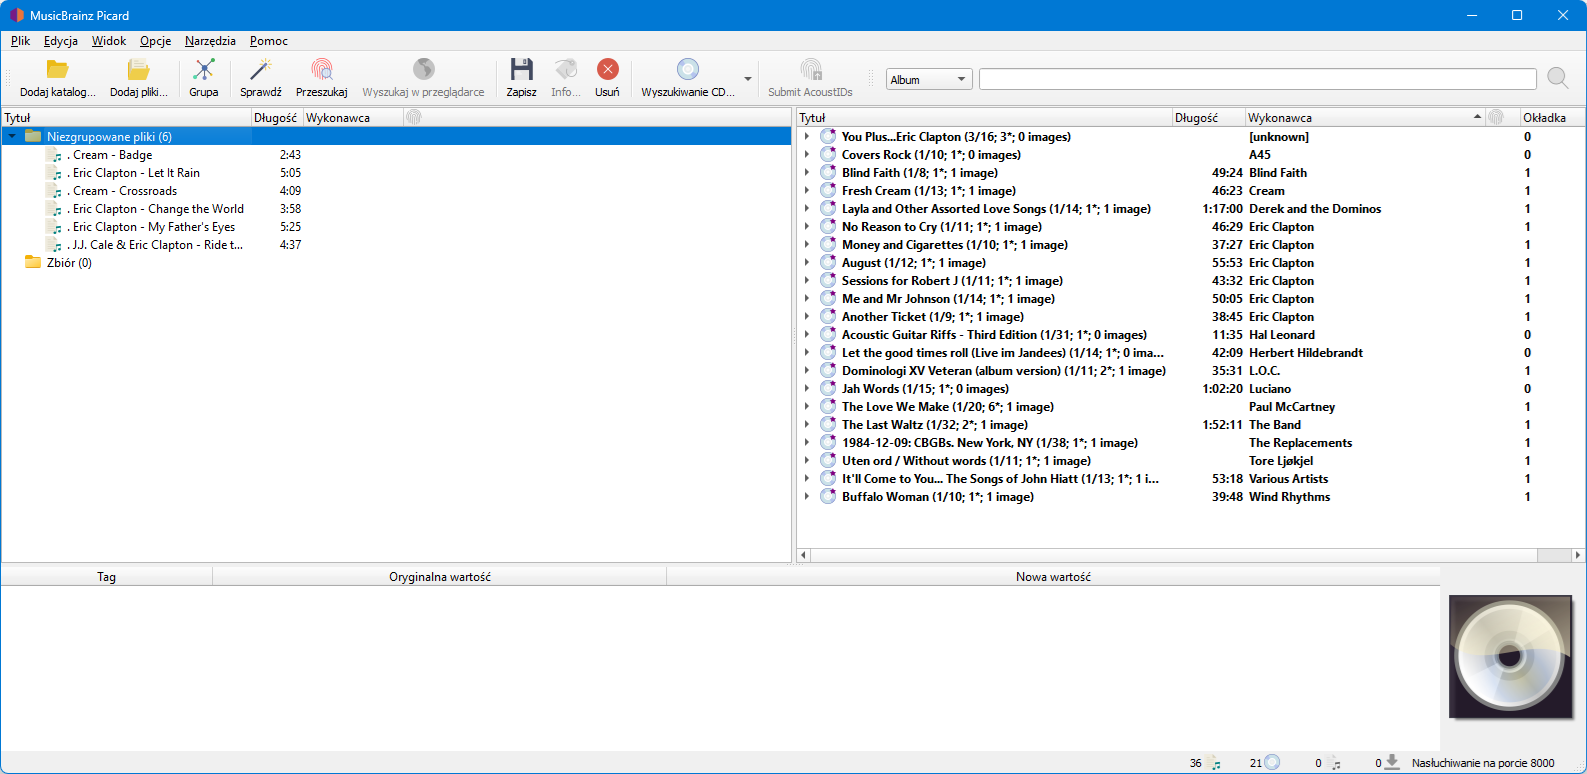Viewport: 1587px width, 774px height.
Task: Click the Oryginalna wartość column header
Action: click(x=440, y=577)
